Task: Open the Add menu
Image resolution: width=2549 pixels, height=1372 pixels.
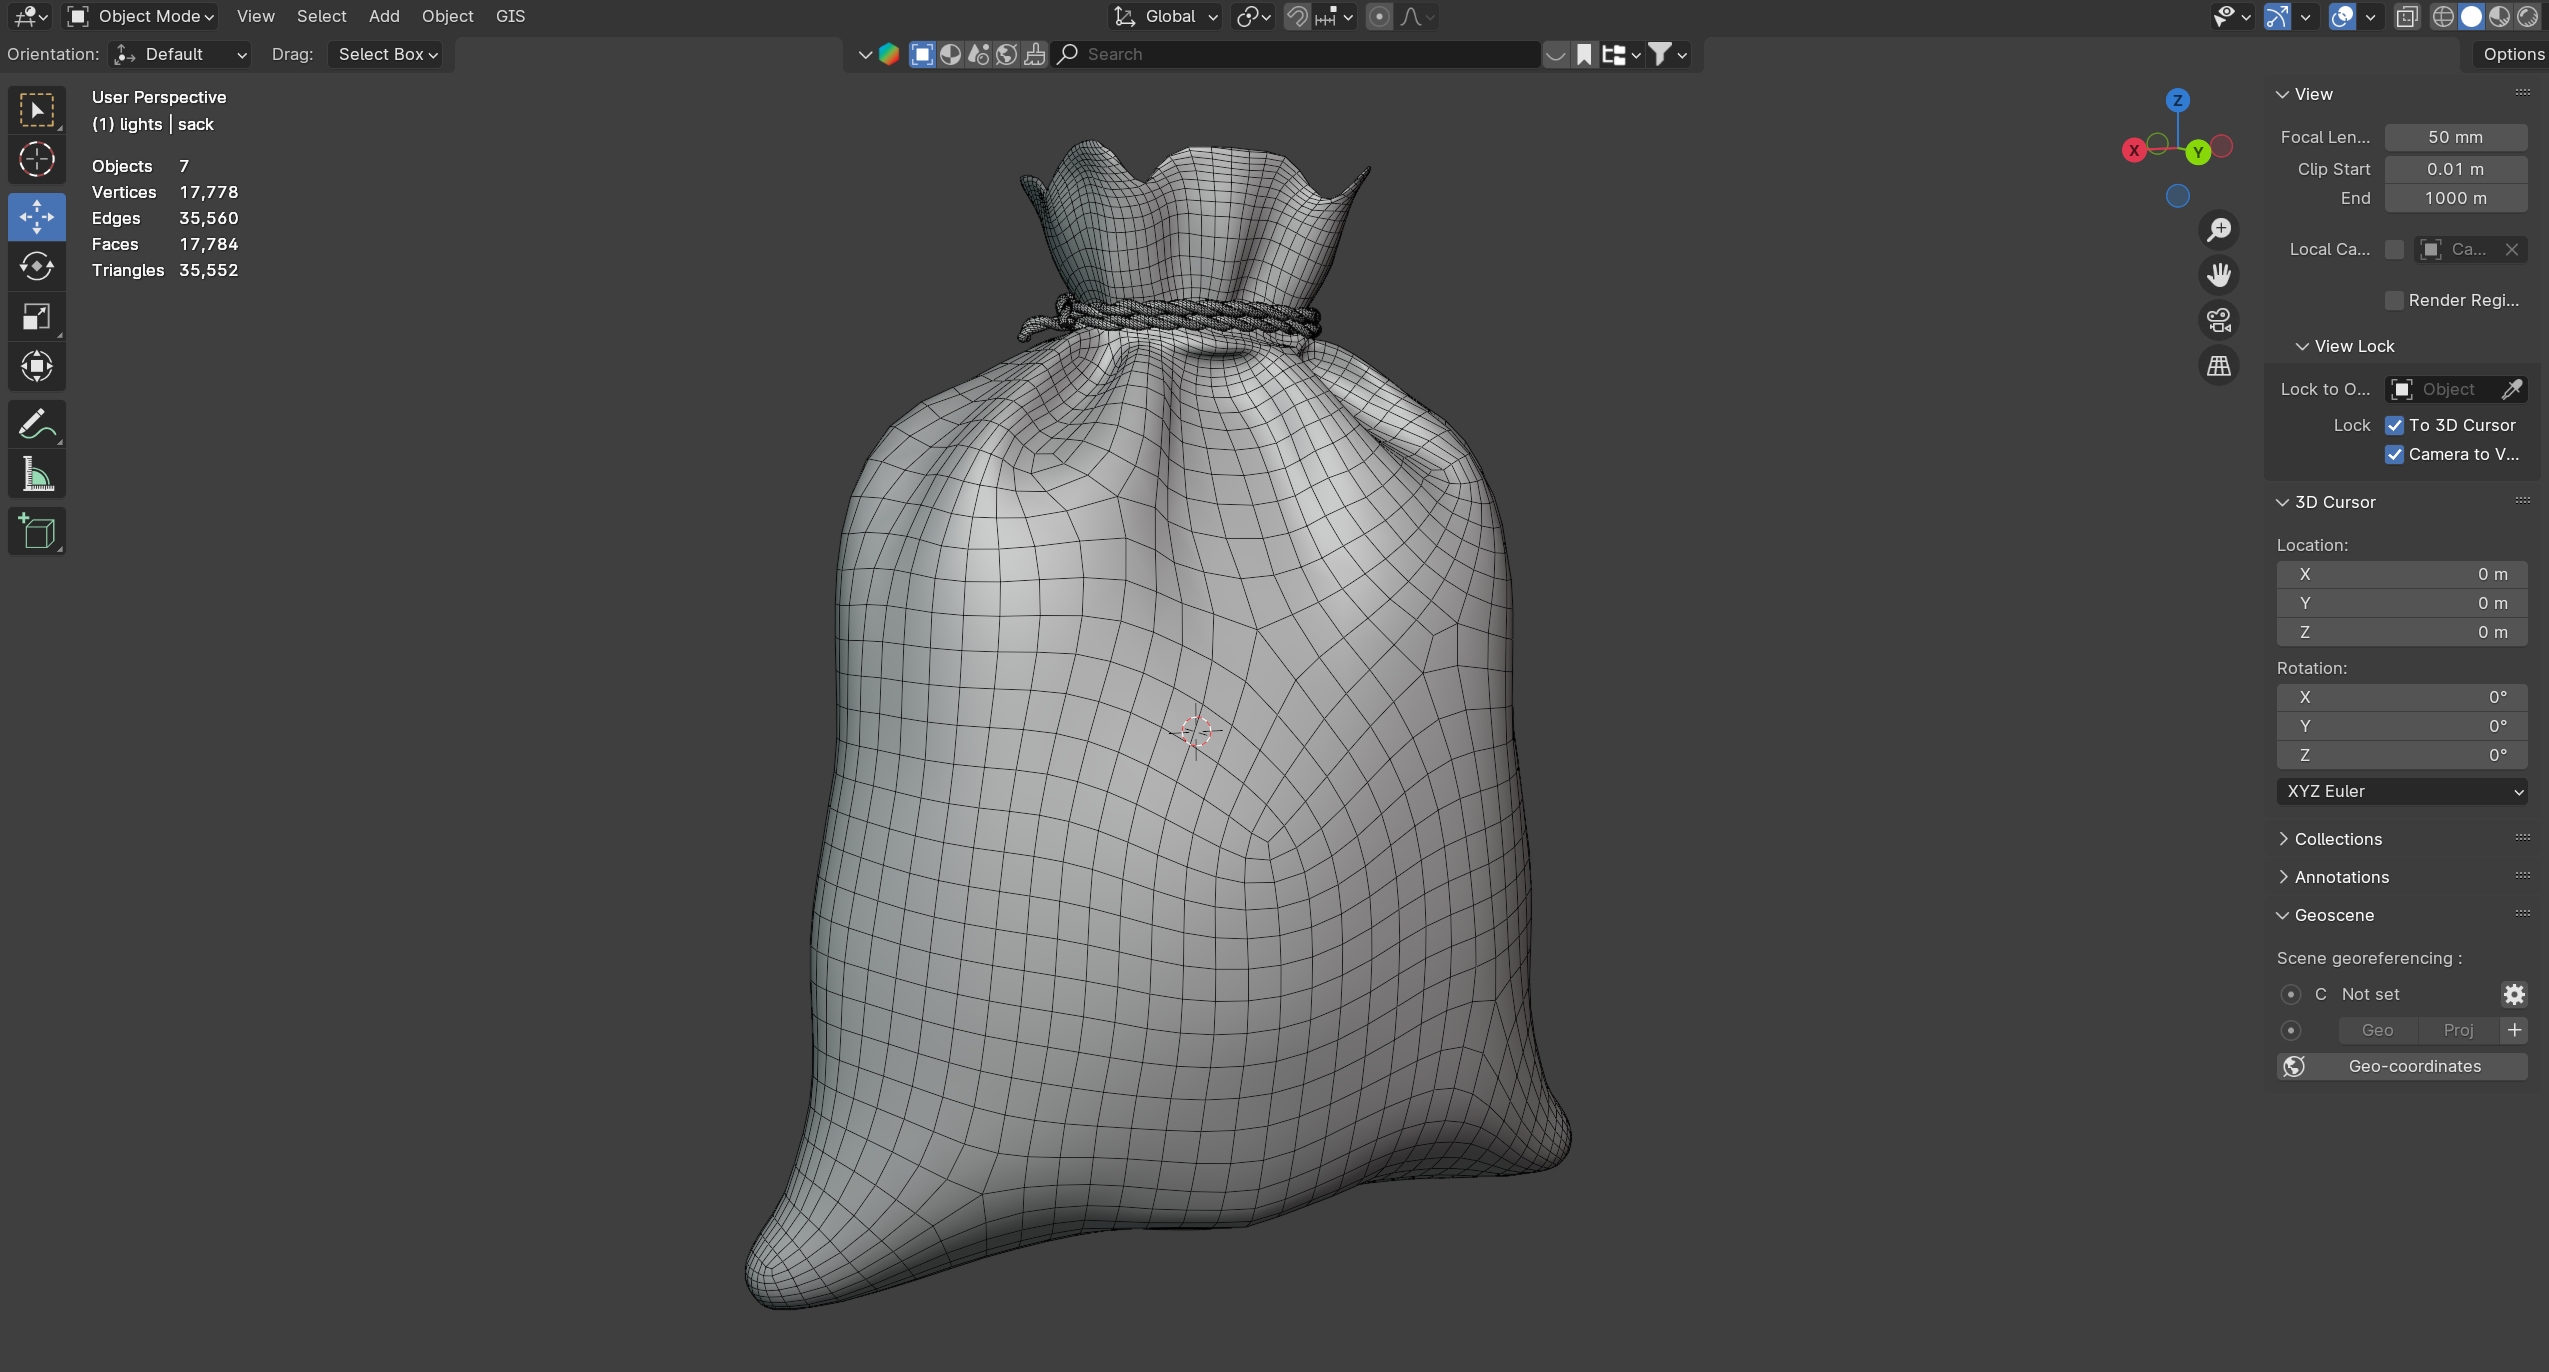Action: tap(383, 16)
